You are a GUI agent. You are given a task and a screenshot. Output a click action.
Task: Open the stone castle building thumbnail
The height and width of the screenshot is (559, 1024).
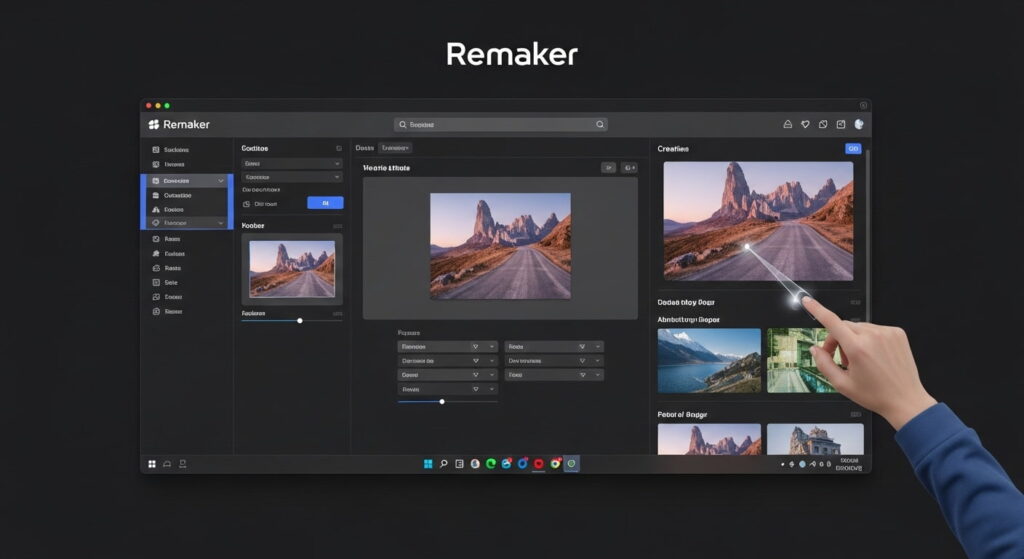tap(815, 439)
